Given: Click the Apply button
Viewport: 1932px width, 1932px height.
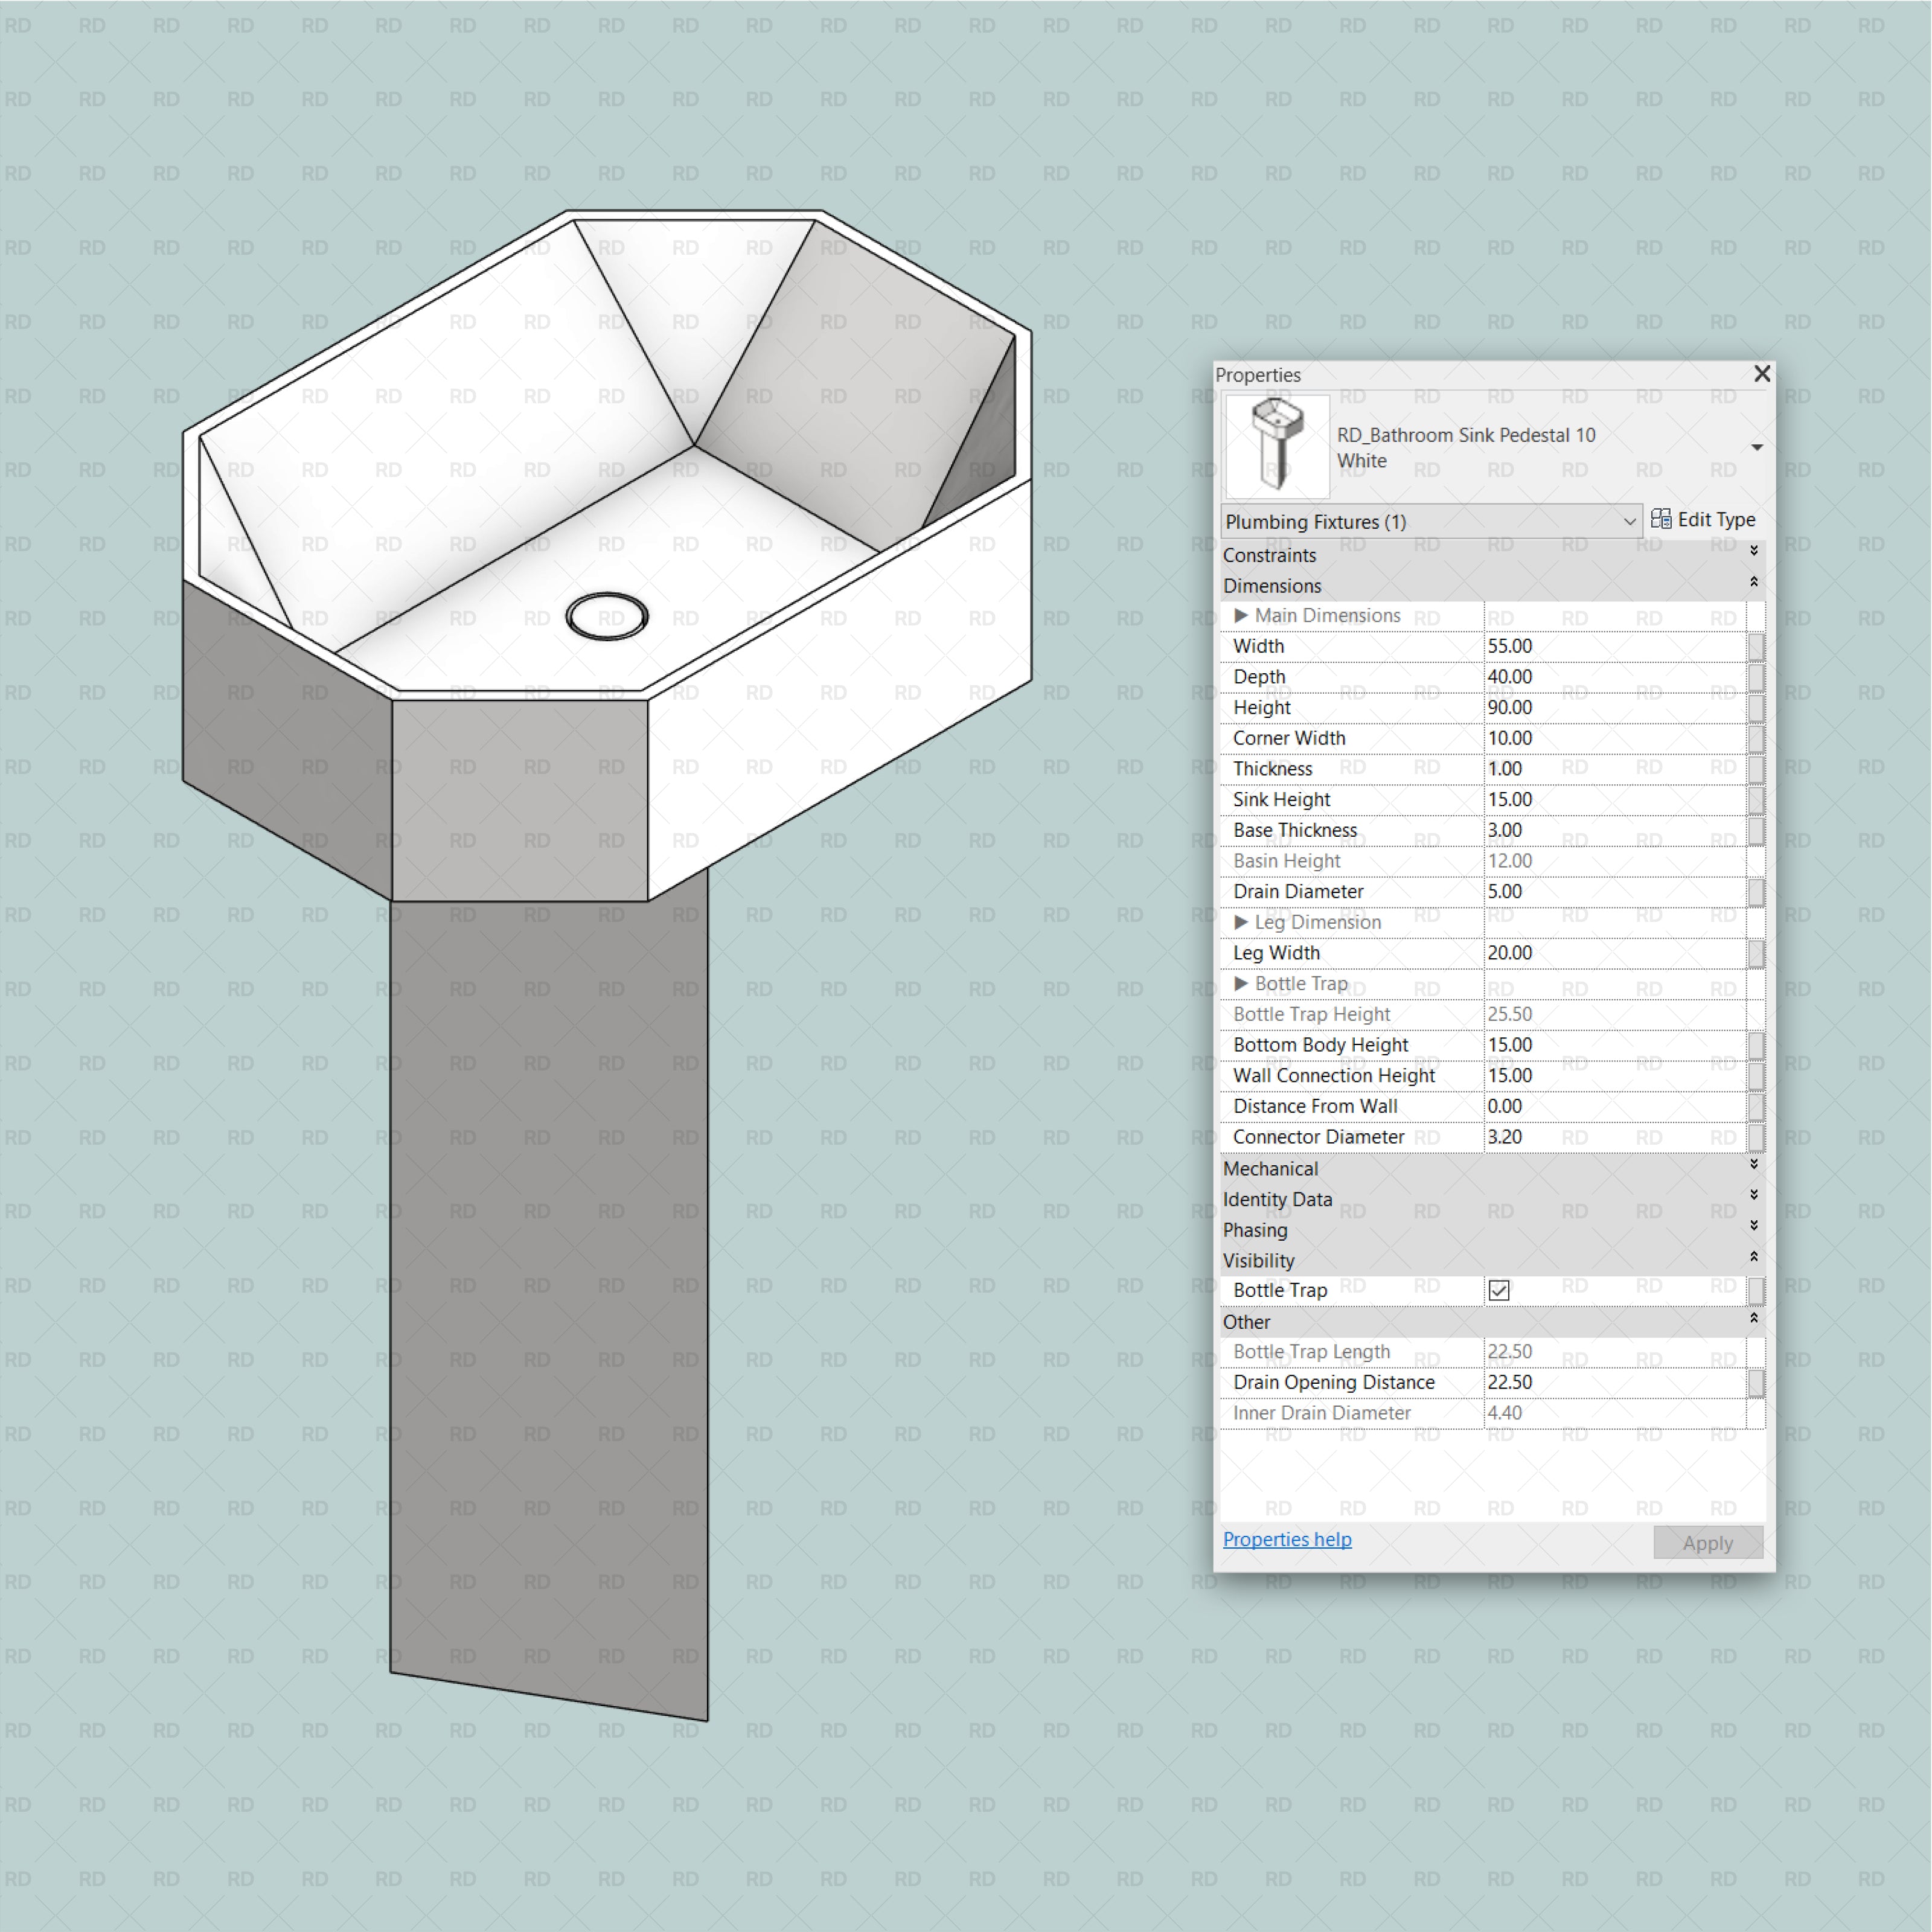Looking at the screenshot, I should coord(1708,1542).
